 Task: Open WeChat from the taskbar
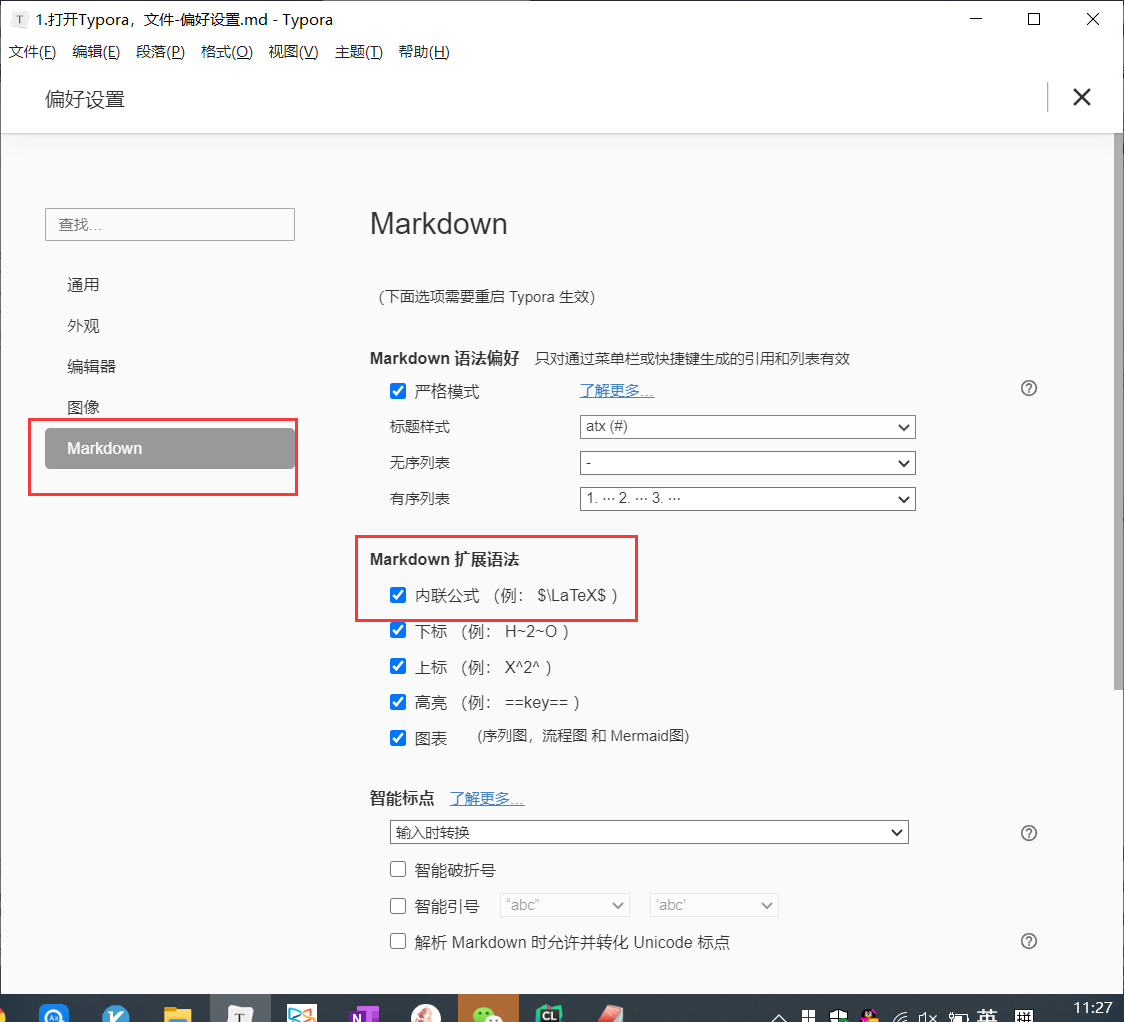(488, 1011)
